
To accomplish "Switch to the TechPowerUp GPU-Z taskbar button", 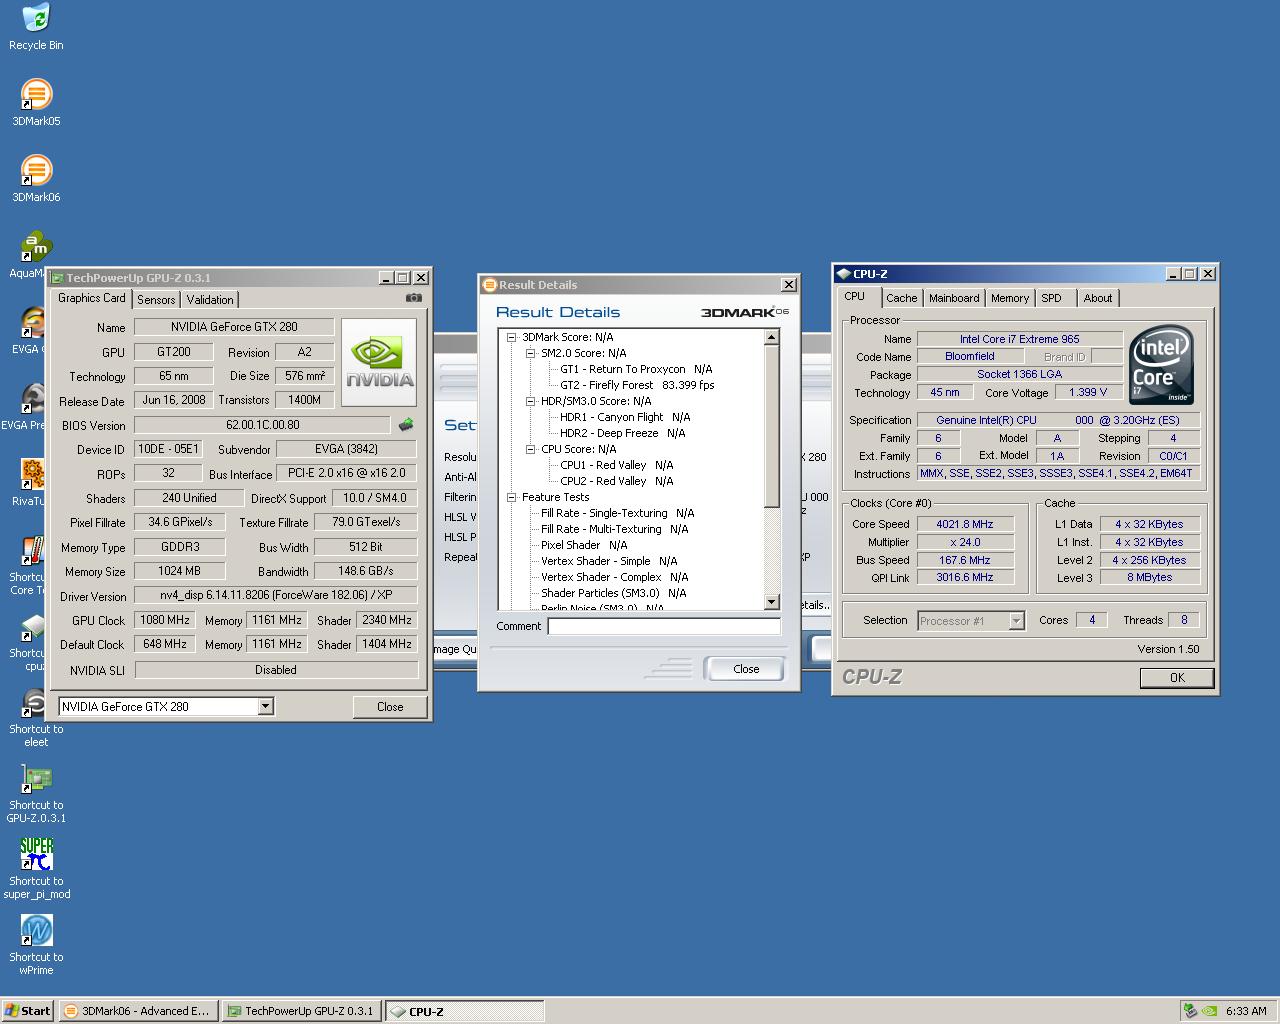I will pyautogui.click(x=302, y=1011).
